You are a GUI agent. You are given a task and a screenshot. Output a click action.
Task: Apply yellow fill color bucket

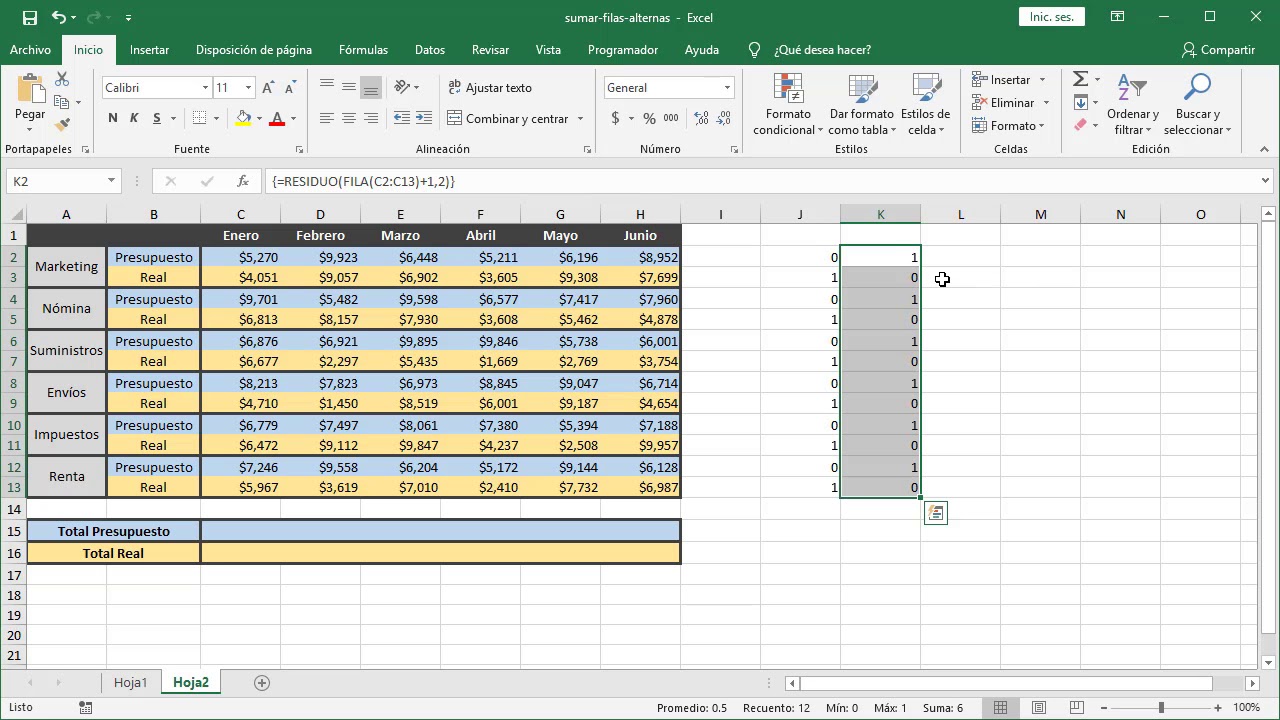(x=243, y=118)
